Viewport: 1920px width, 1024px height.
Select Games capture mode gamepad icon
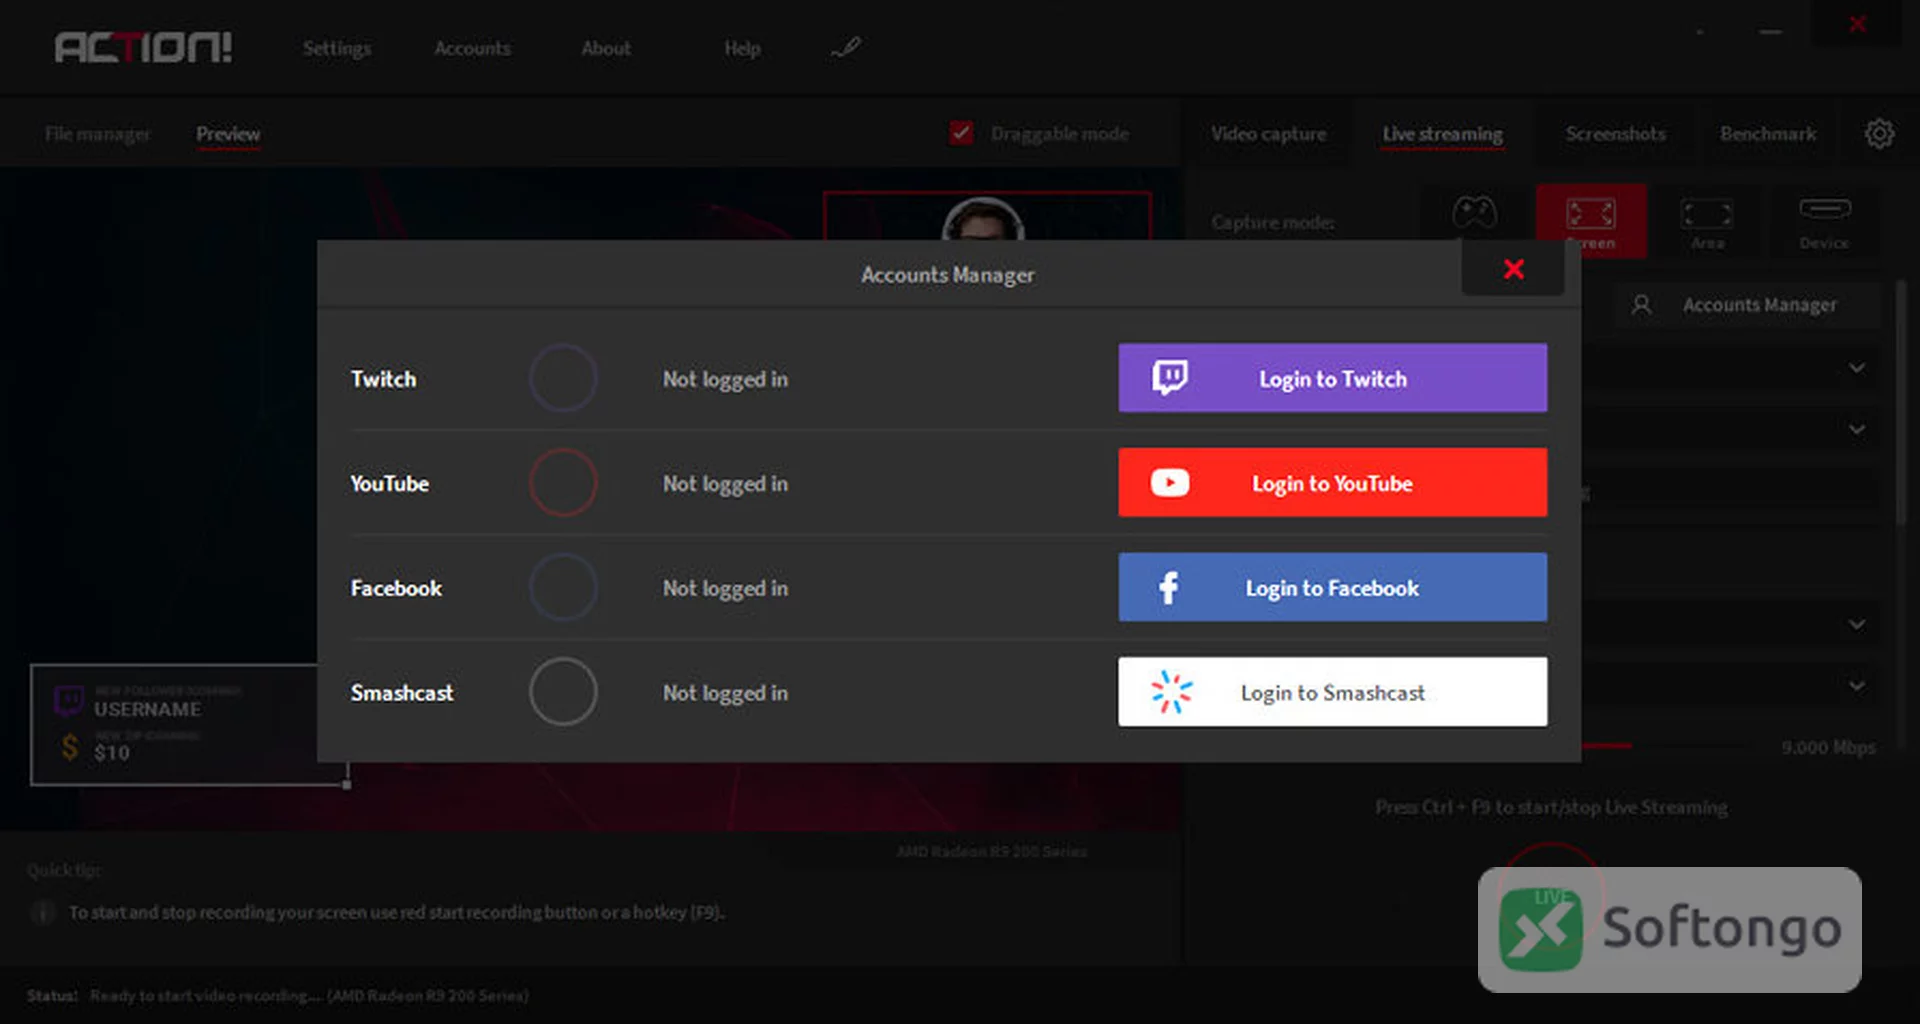(x=1474, y=213)
